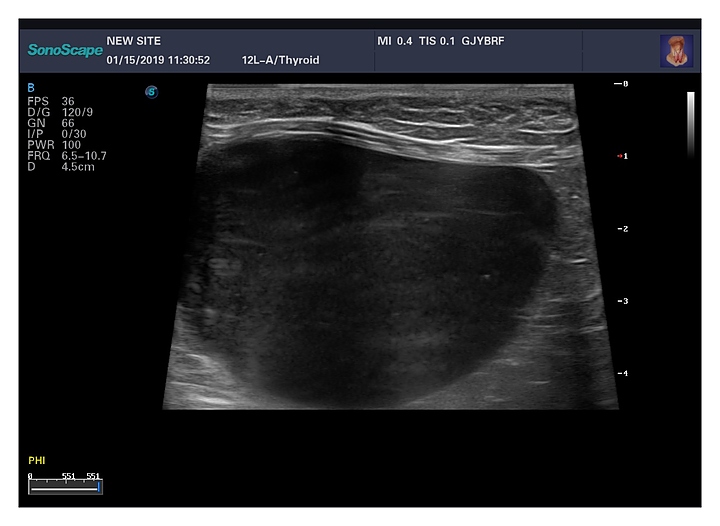Click the grayscale bar on right side
720x526 pixels.
690,125
